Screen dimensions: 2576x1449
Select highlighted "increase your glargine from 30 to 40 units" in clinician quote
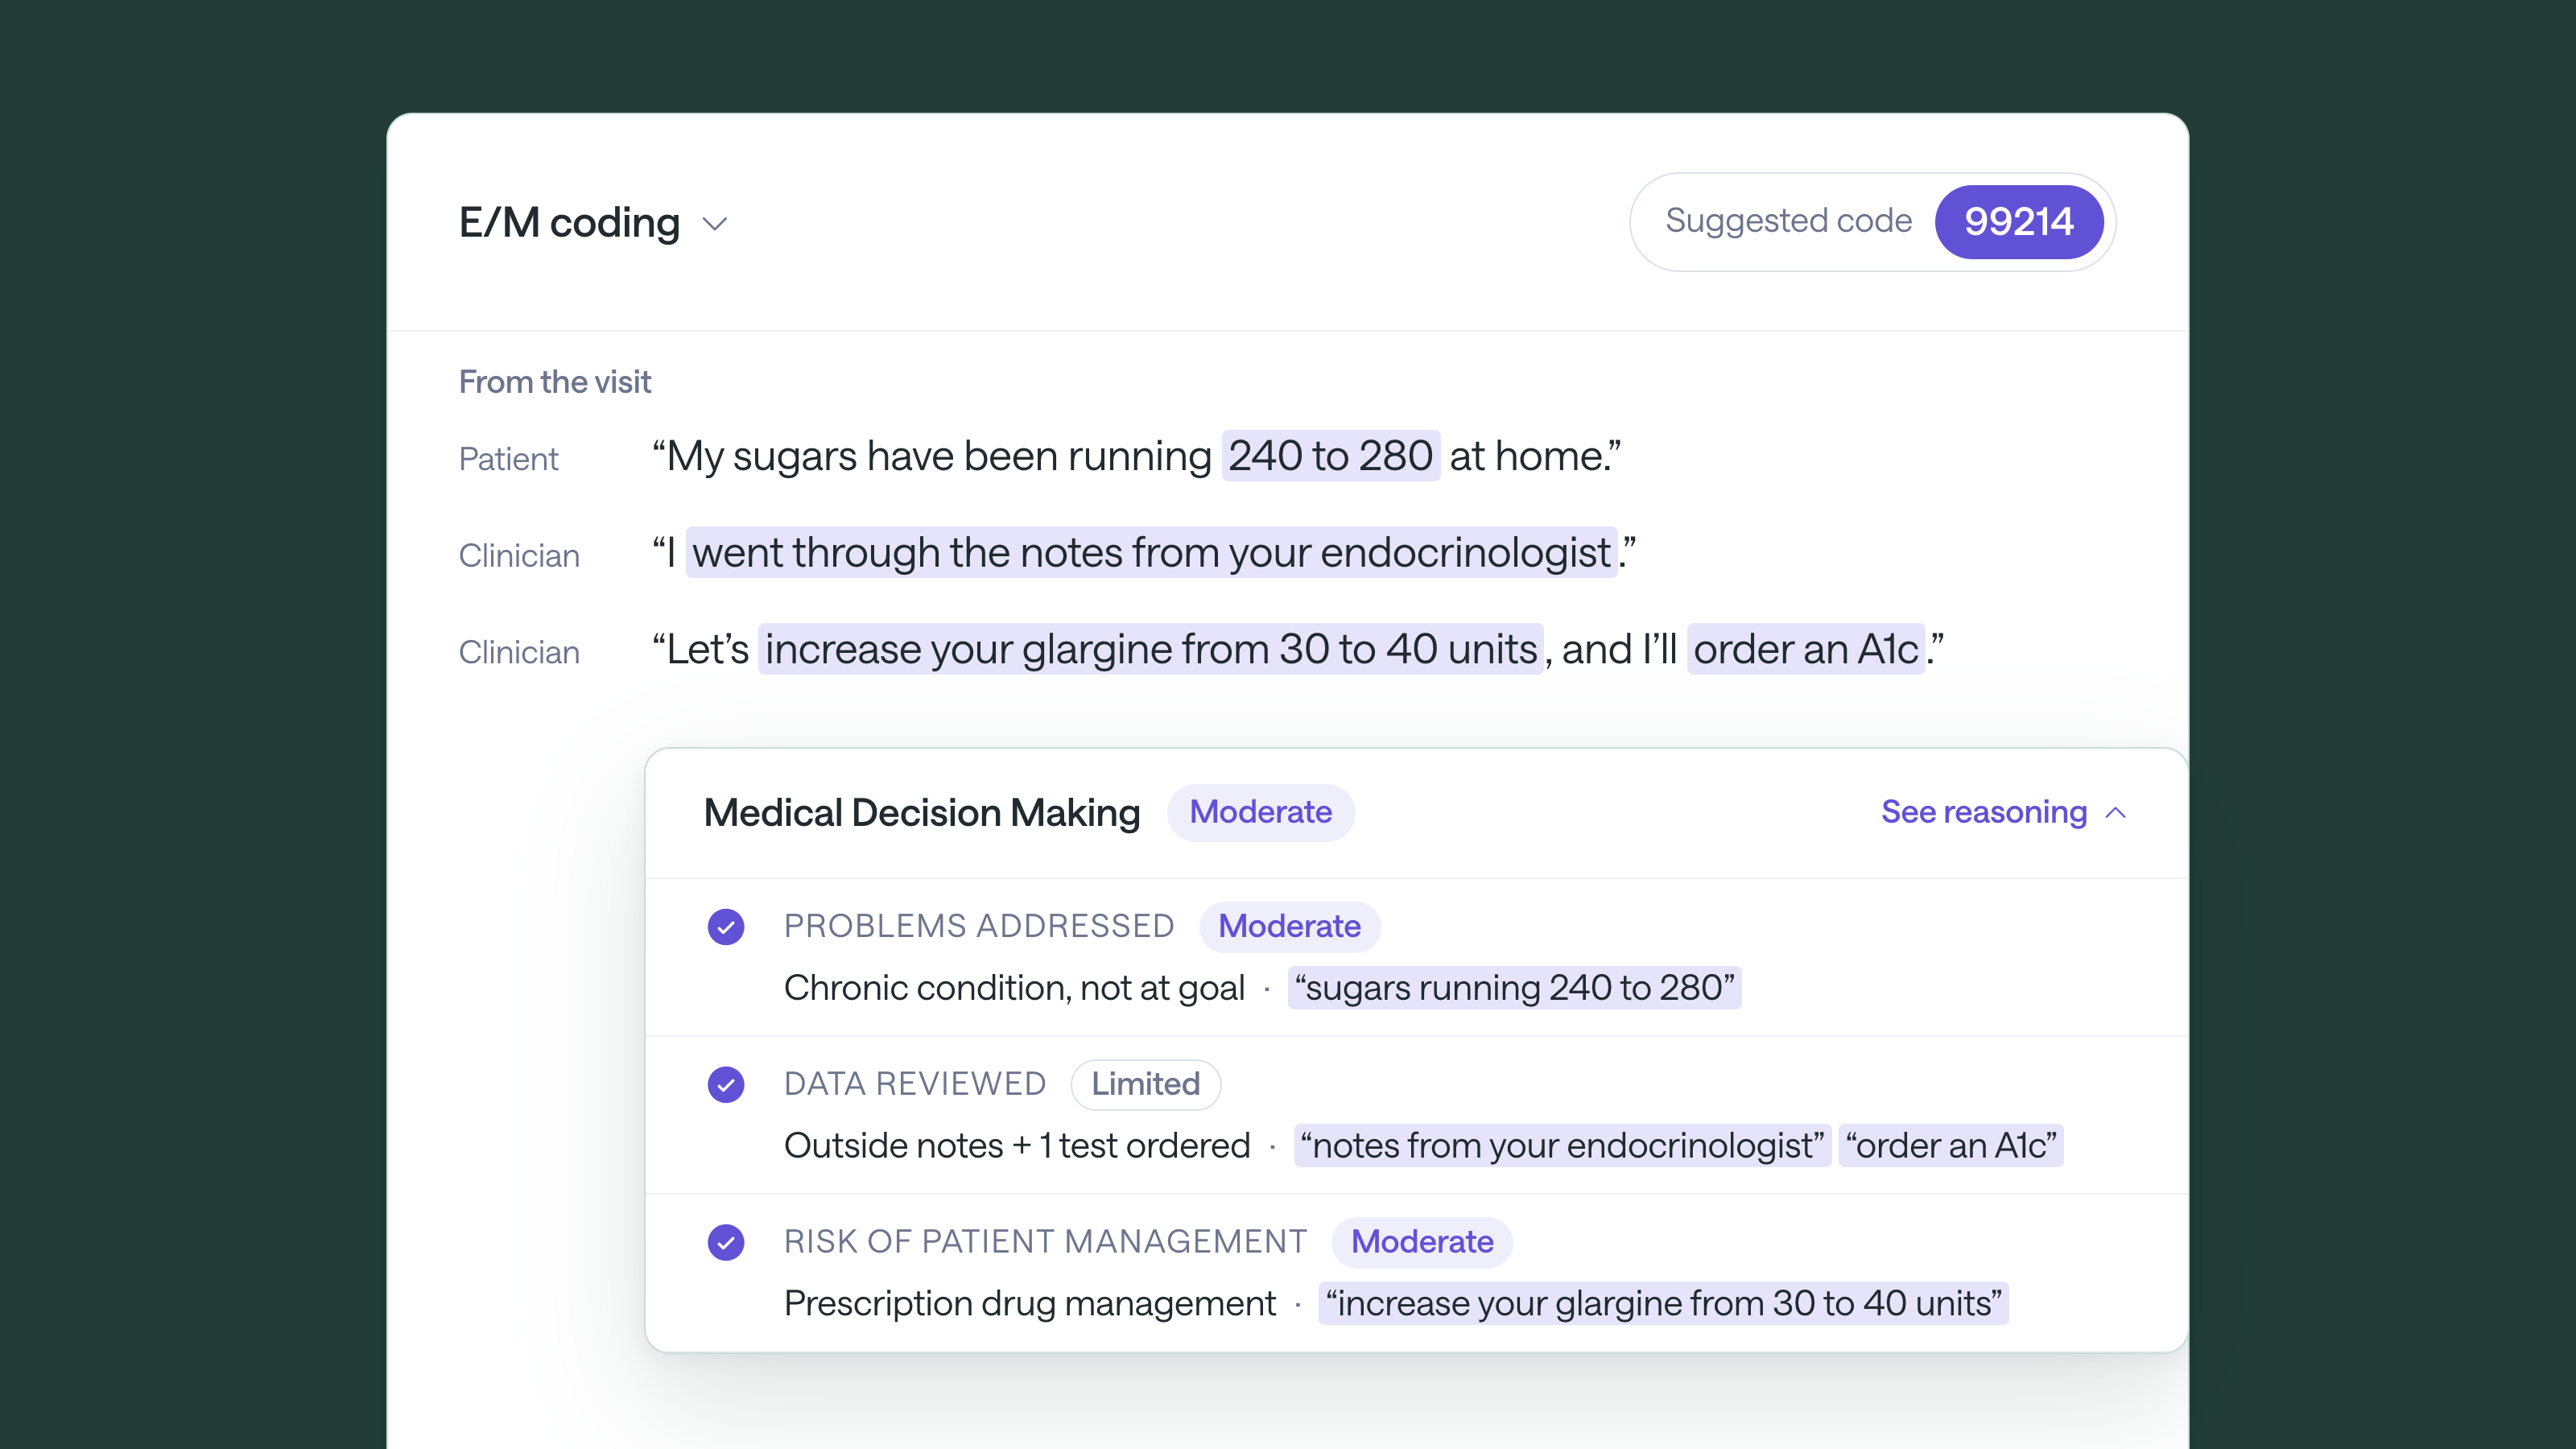(1151, 650)
